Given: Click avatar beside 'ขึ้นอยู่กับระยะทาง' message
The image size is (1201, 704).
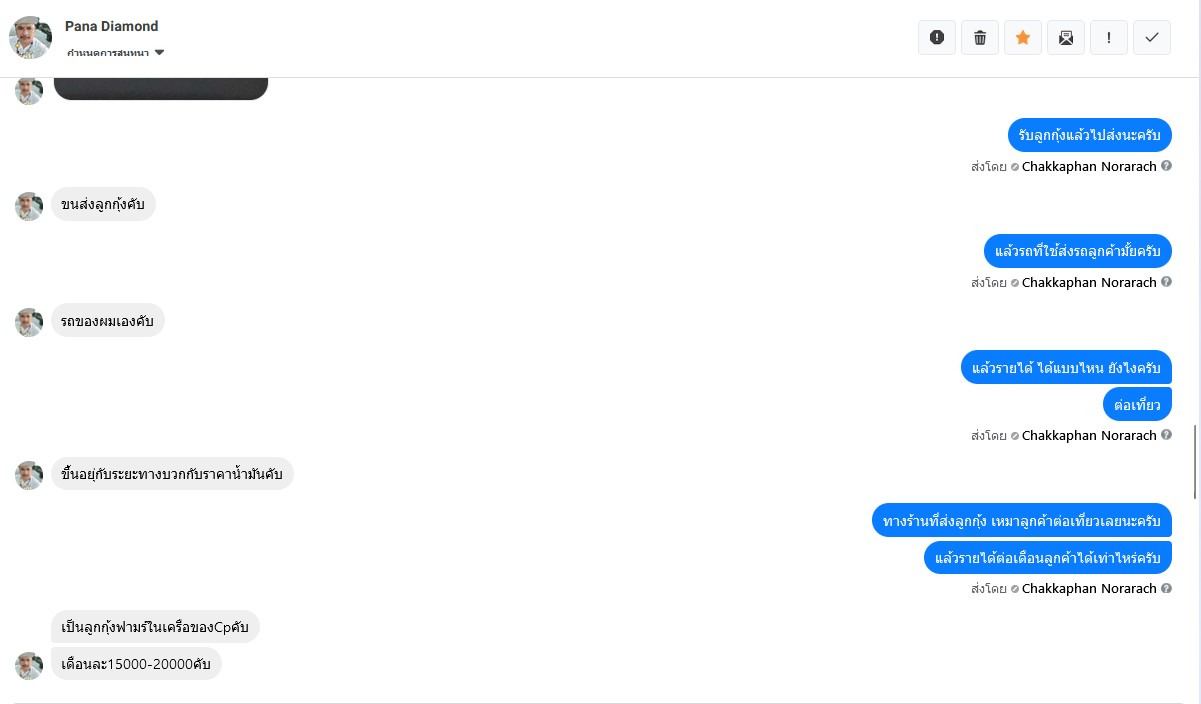Looking at the screenshot, I should click(29, 475).
